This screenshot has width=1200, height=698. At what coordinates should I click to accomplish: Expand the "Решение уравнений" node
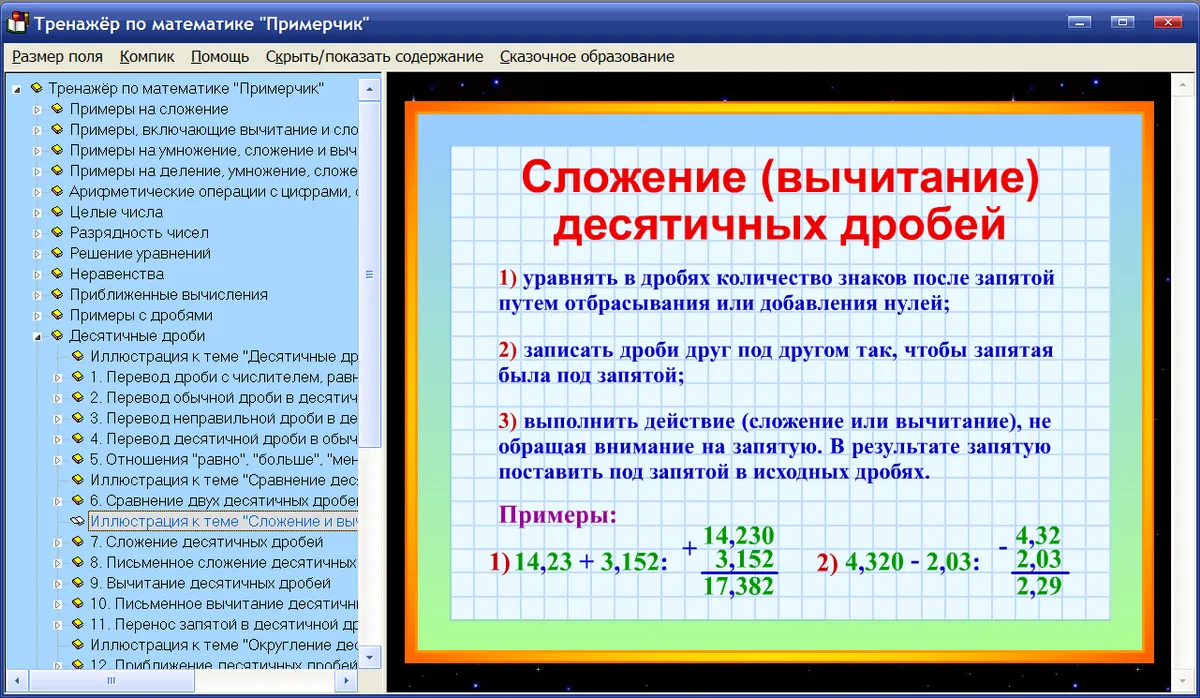coord(38,253)
